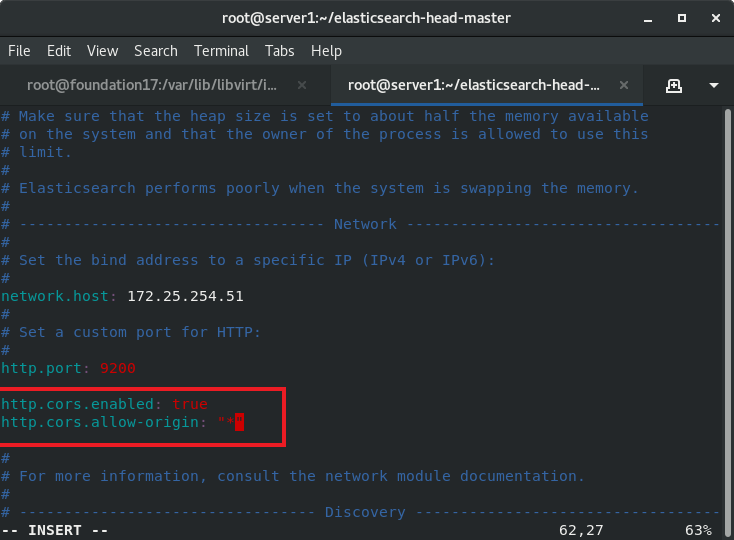Click the Network section header

click(365, 224)
